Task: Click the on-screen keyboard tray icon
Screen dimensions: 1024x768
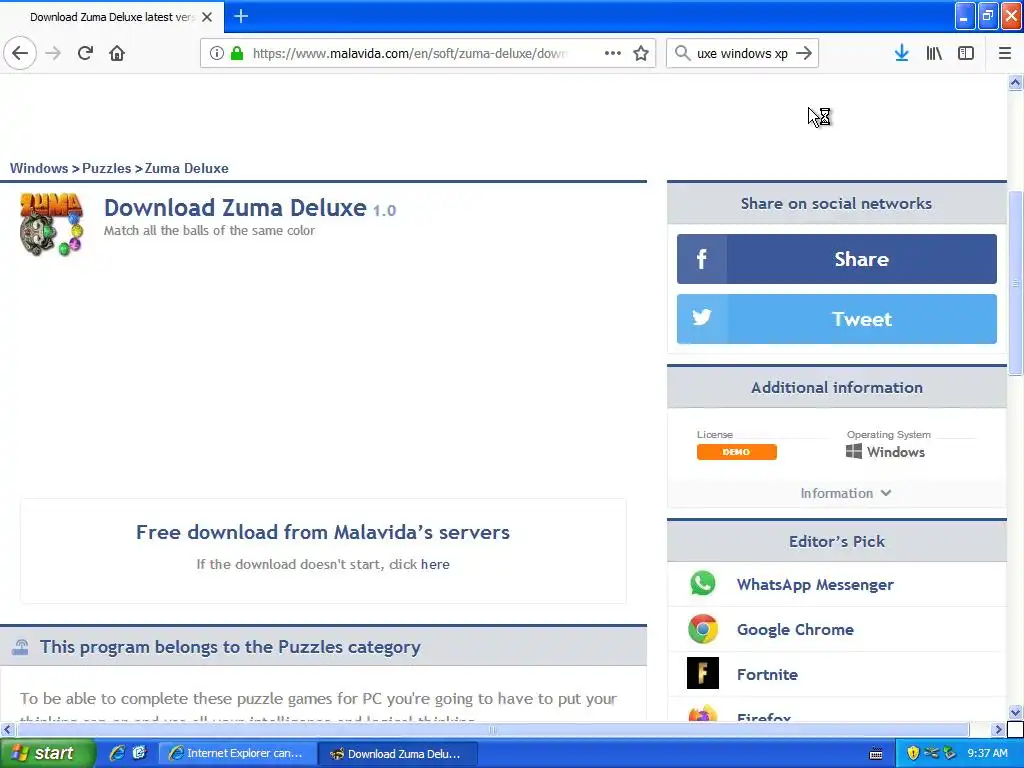Action: pyautogui.click(x=876, y=754)
